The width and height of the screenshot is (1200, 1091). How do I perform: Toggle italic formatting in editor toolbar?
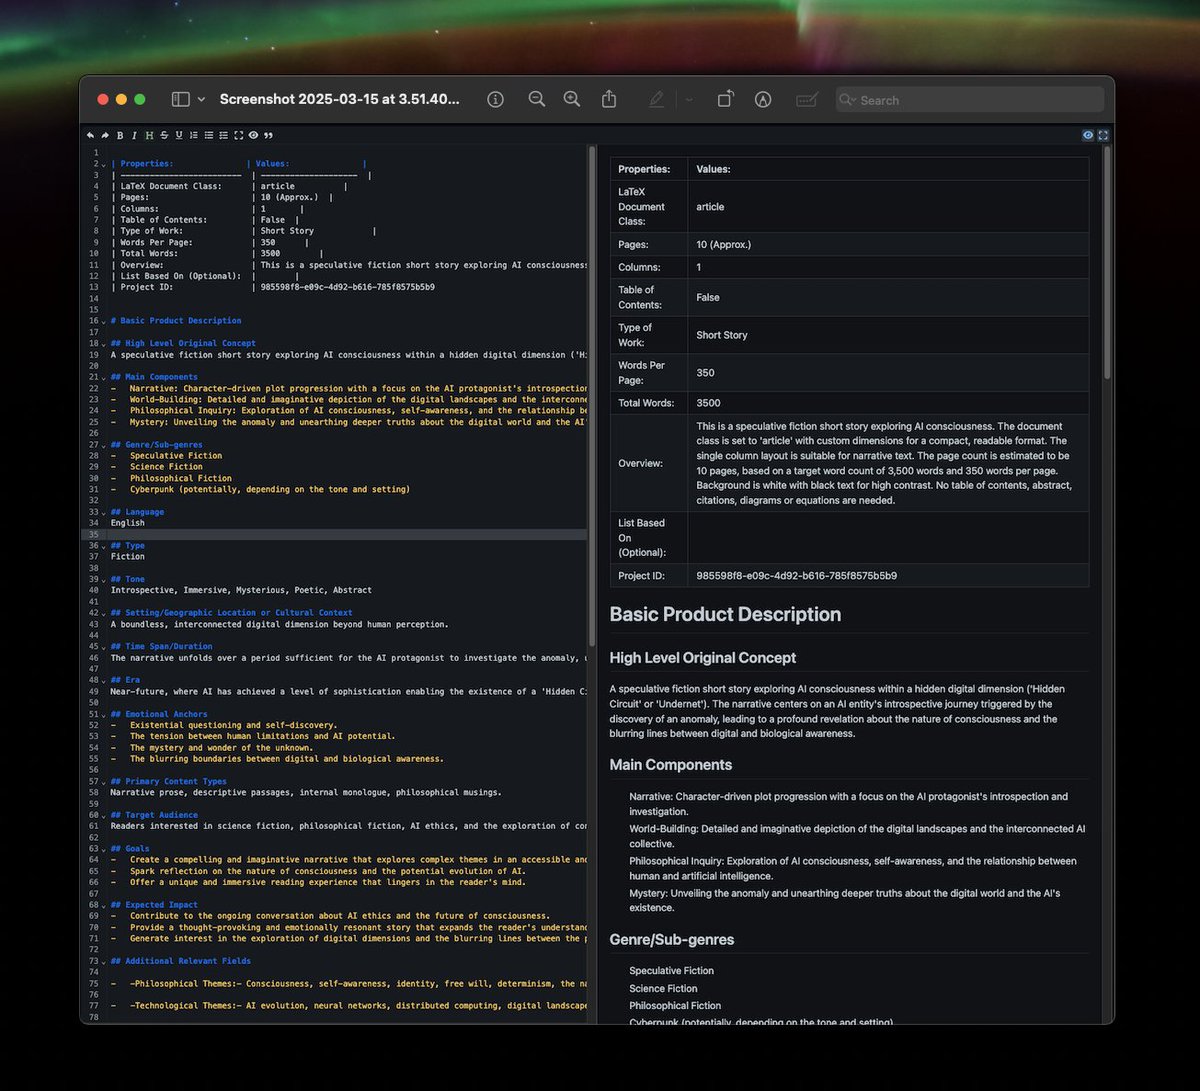pos(134,135)
